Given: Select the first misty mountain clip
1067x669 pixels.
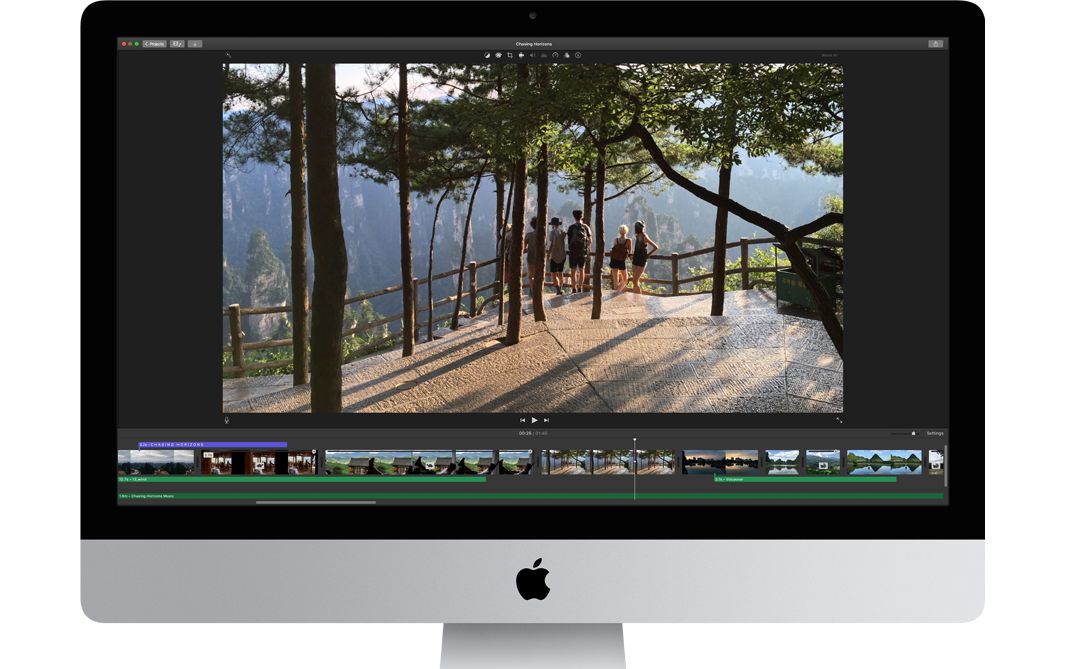Looking at the screenshot, I should pos(156,462).
